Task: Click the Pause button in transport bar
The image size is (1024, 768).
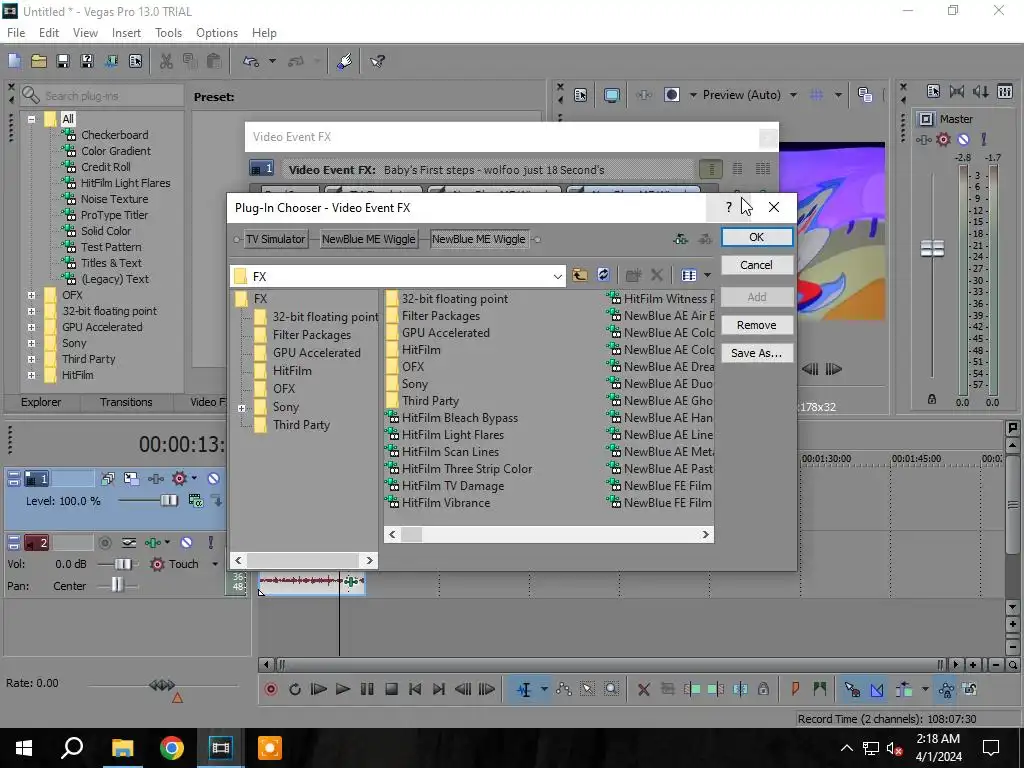Action: 367,689
